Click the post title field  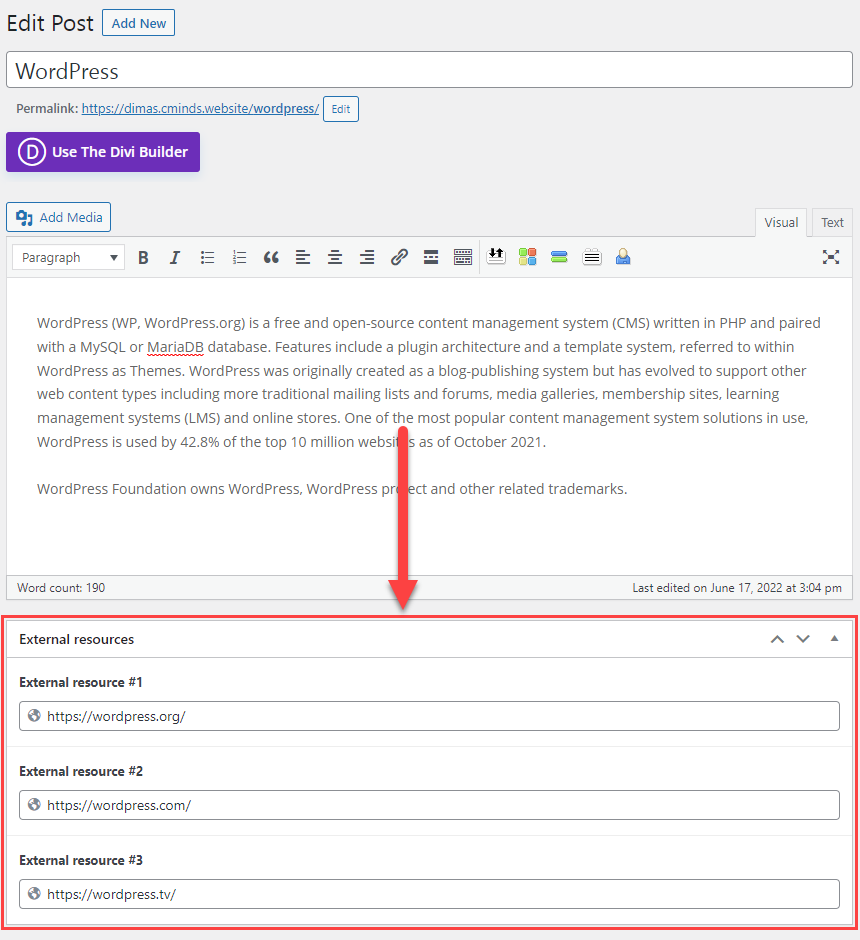(429, 70)
